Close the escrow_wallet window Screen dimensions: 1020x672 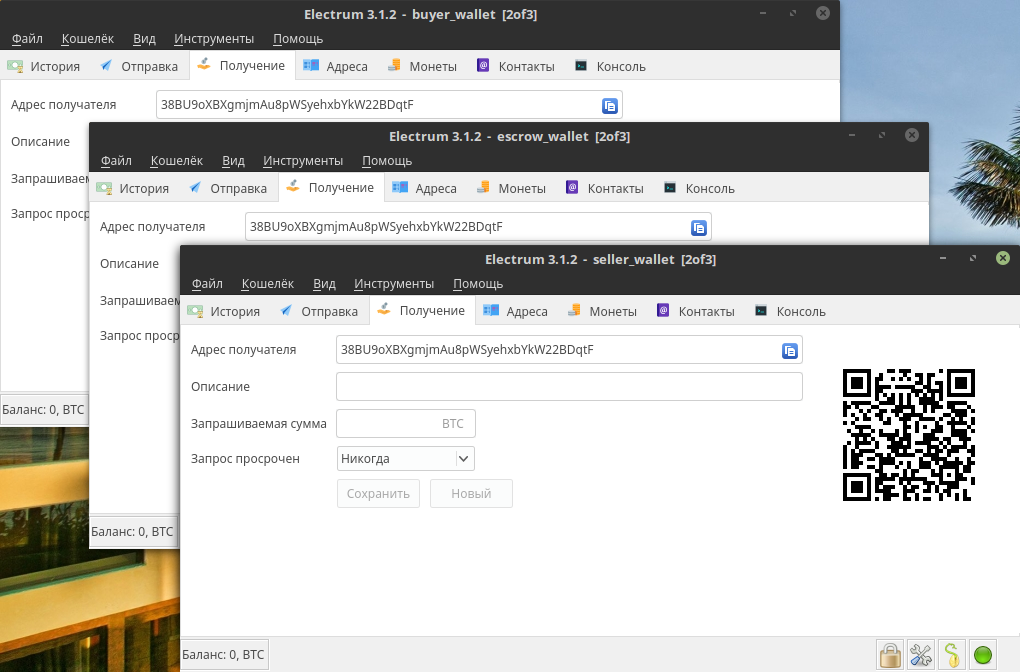pos(912,135)
